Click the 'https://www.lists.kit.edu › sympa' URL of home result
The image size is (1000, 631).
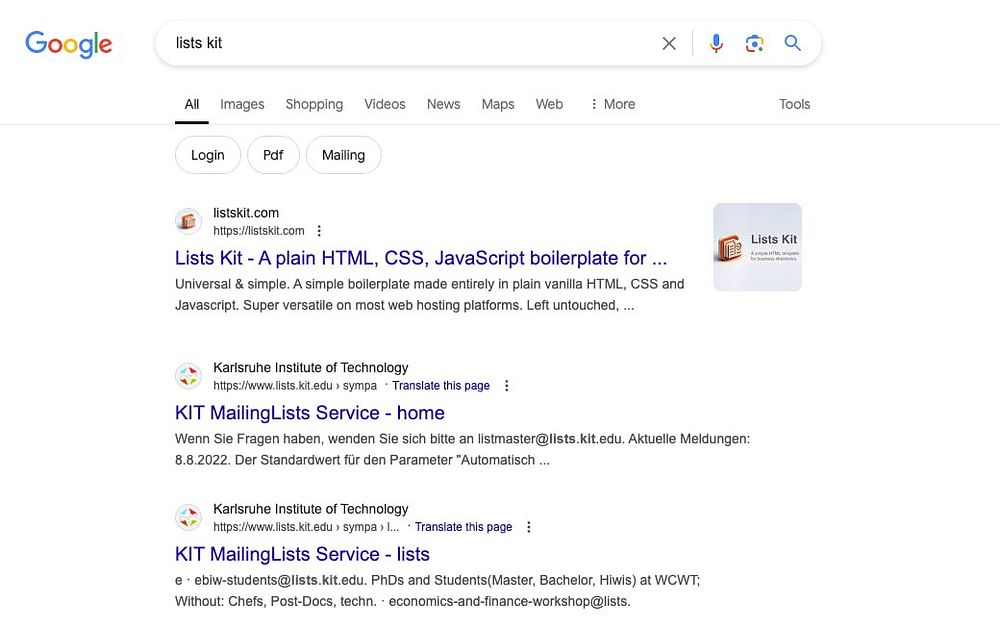[295, 386]
